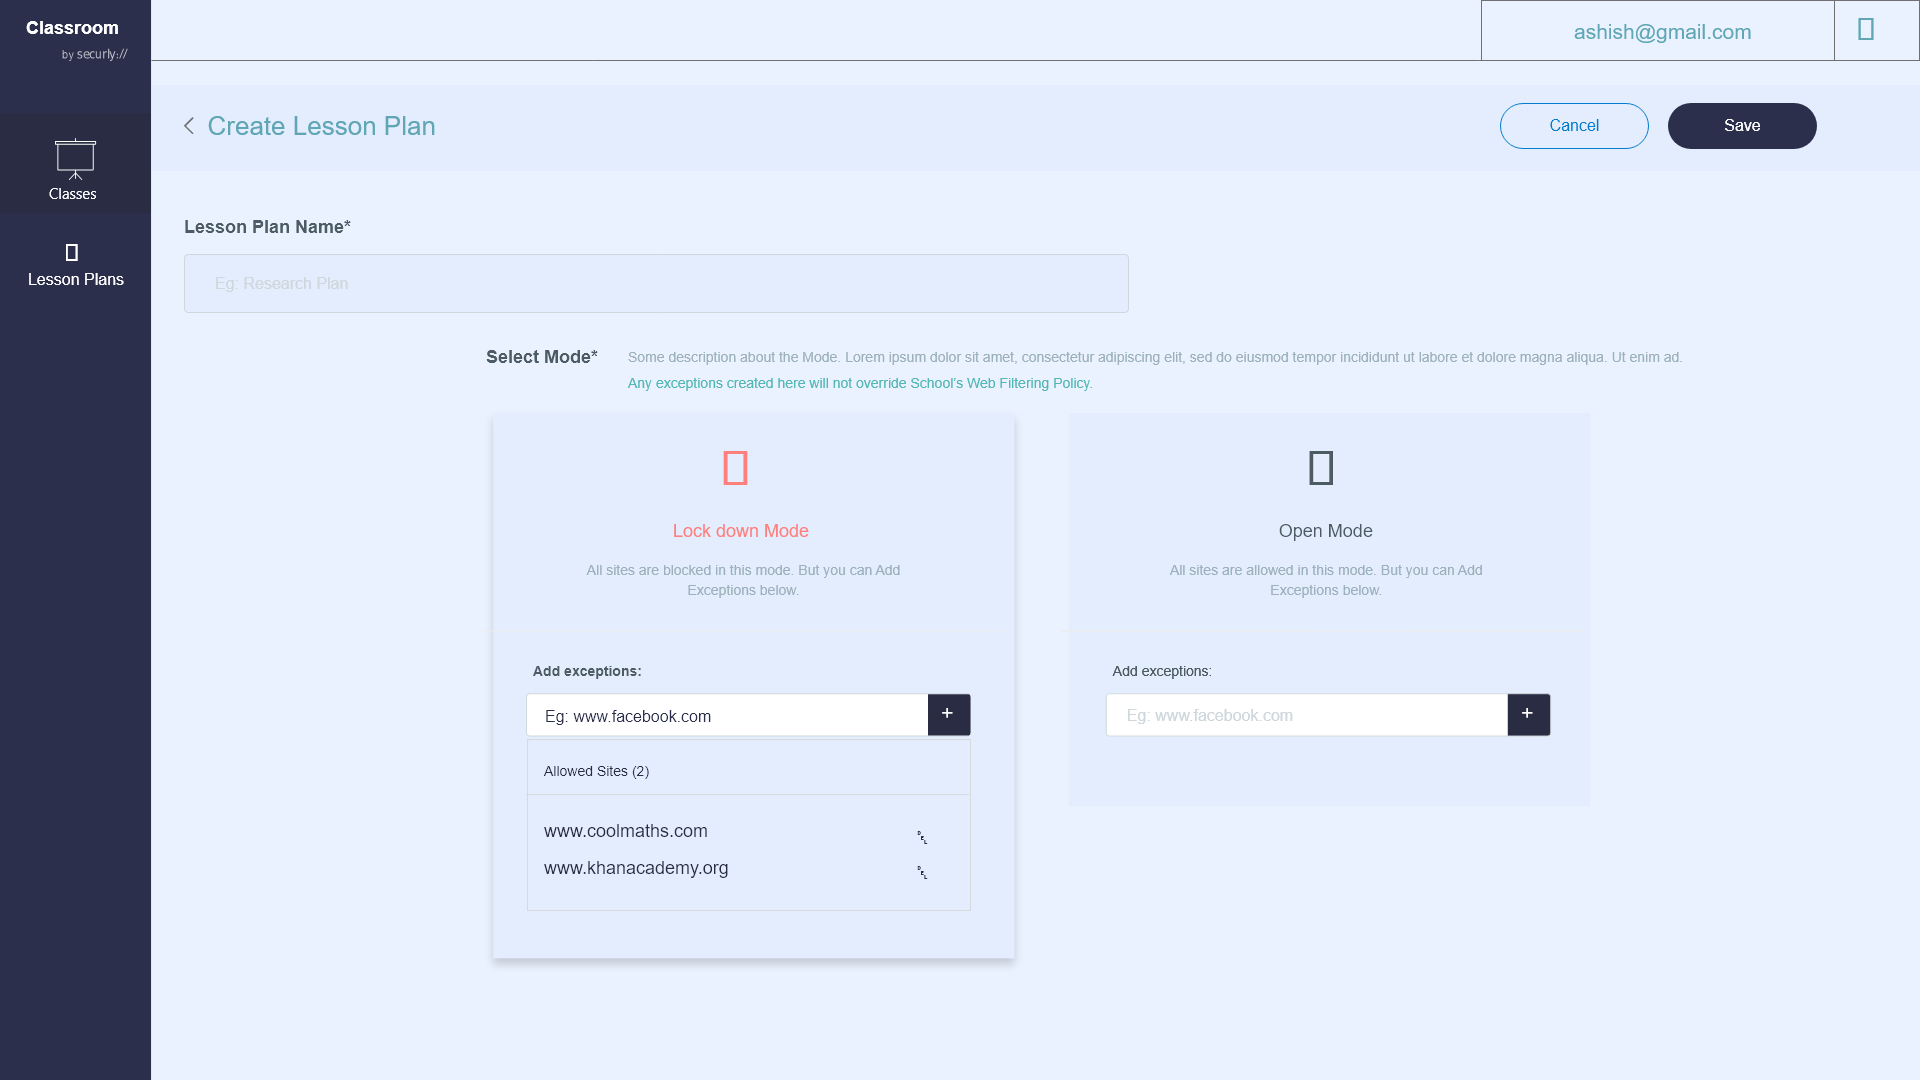Image resolution: width=1920 pixels, height=1080 pixels.
Task: Click the Open Mode icon
Action: (1320, 468)
